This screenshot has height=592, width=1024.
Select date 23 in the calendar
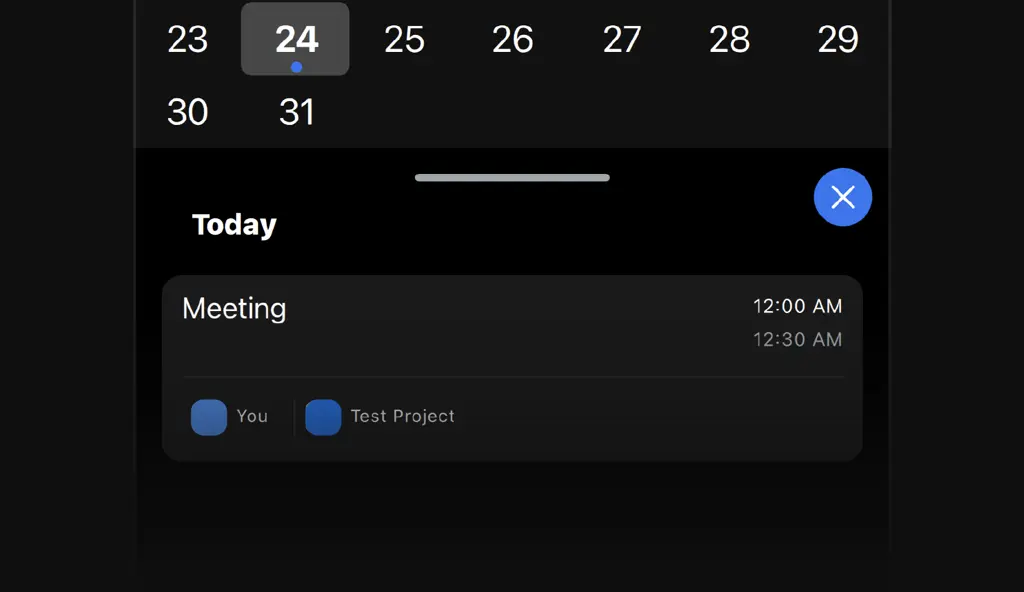(187, 39)
